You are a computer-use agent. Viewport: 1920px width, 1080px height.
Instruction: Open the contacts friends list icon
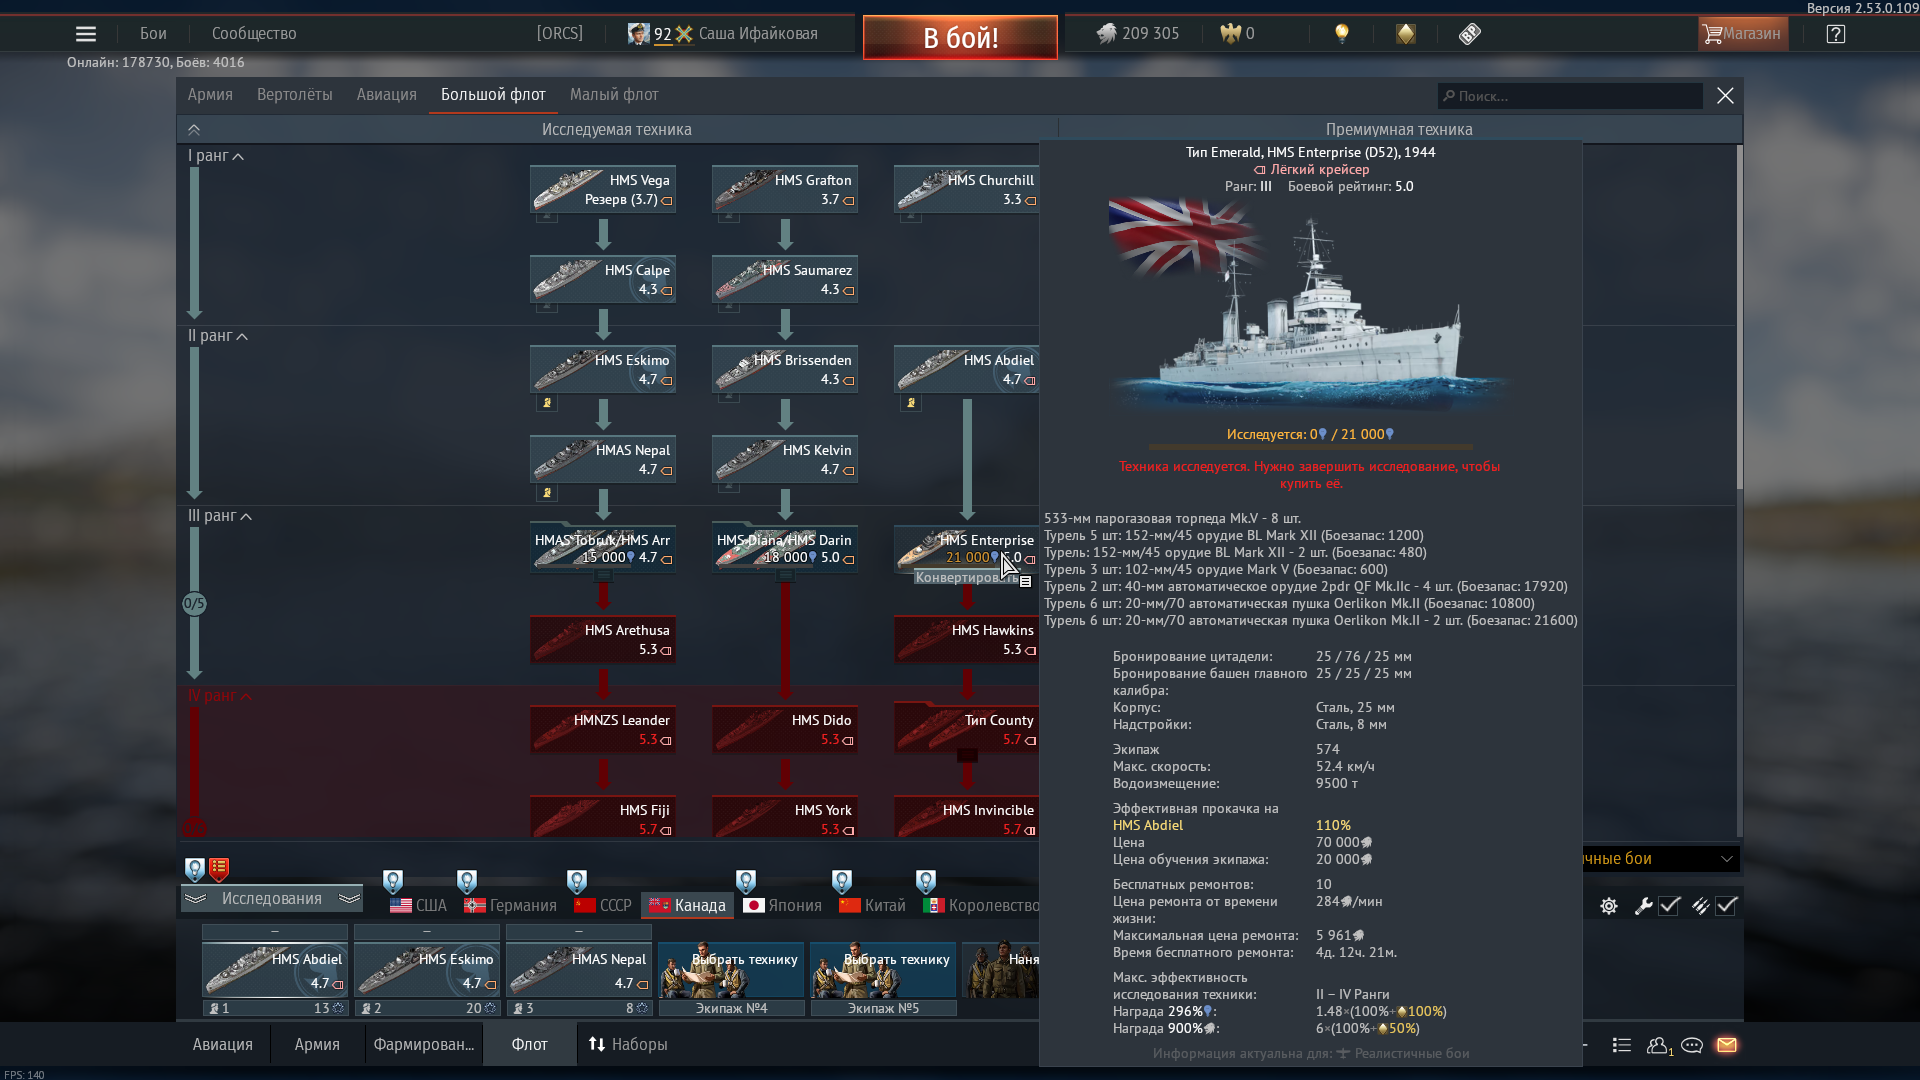pyautogui.click(x=1658, y=1045)
